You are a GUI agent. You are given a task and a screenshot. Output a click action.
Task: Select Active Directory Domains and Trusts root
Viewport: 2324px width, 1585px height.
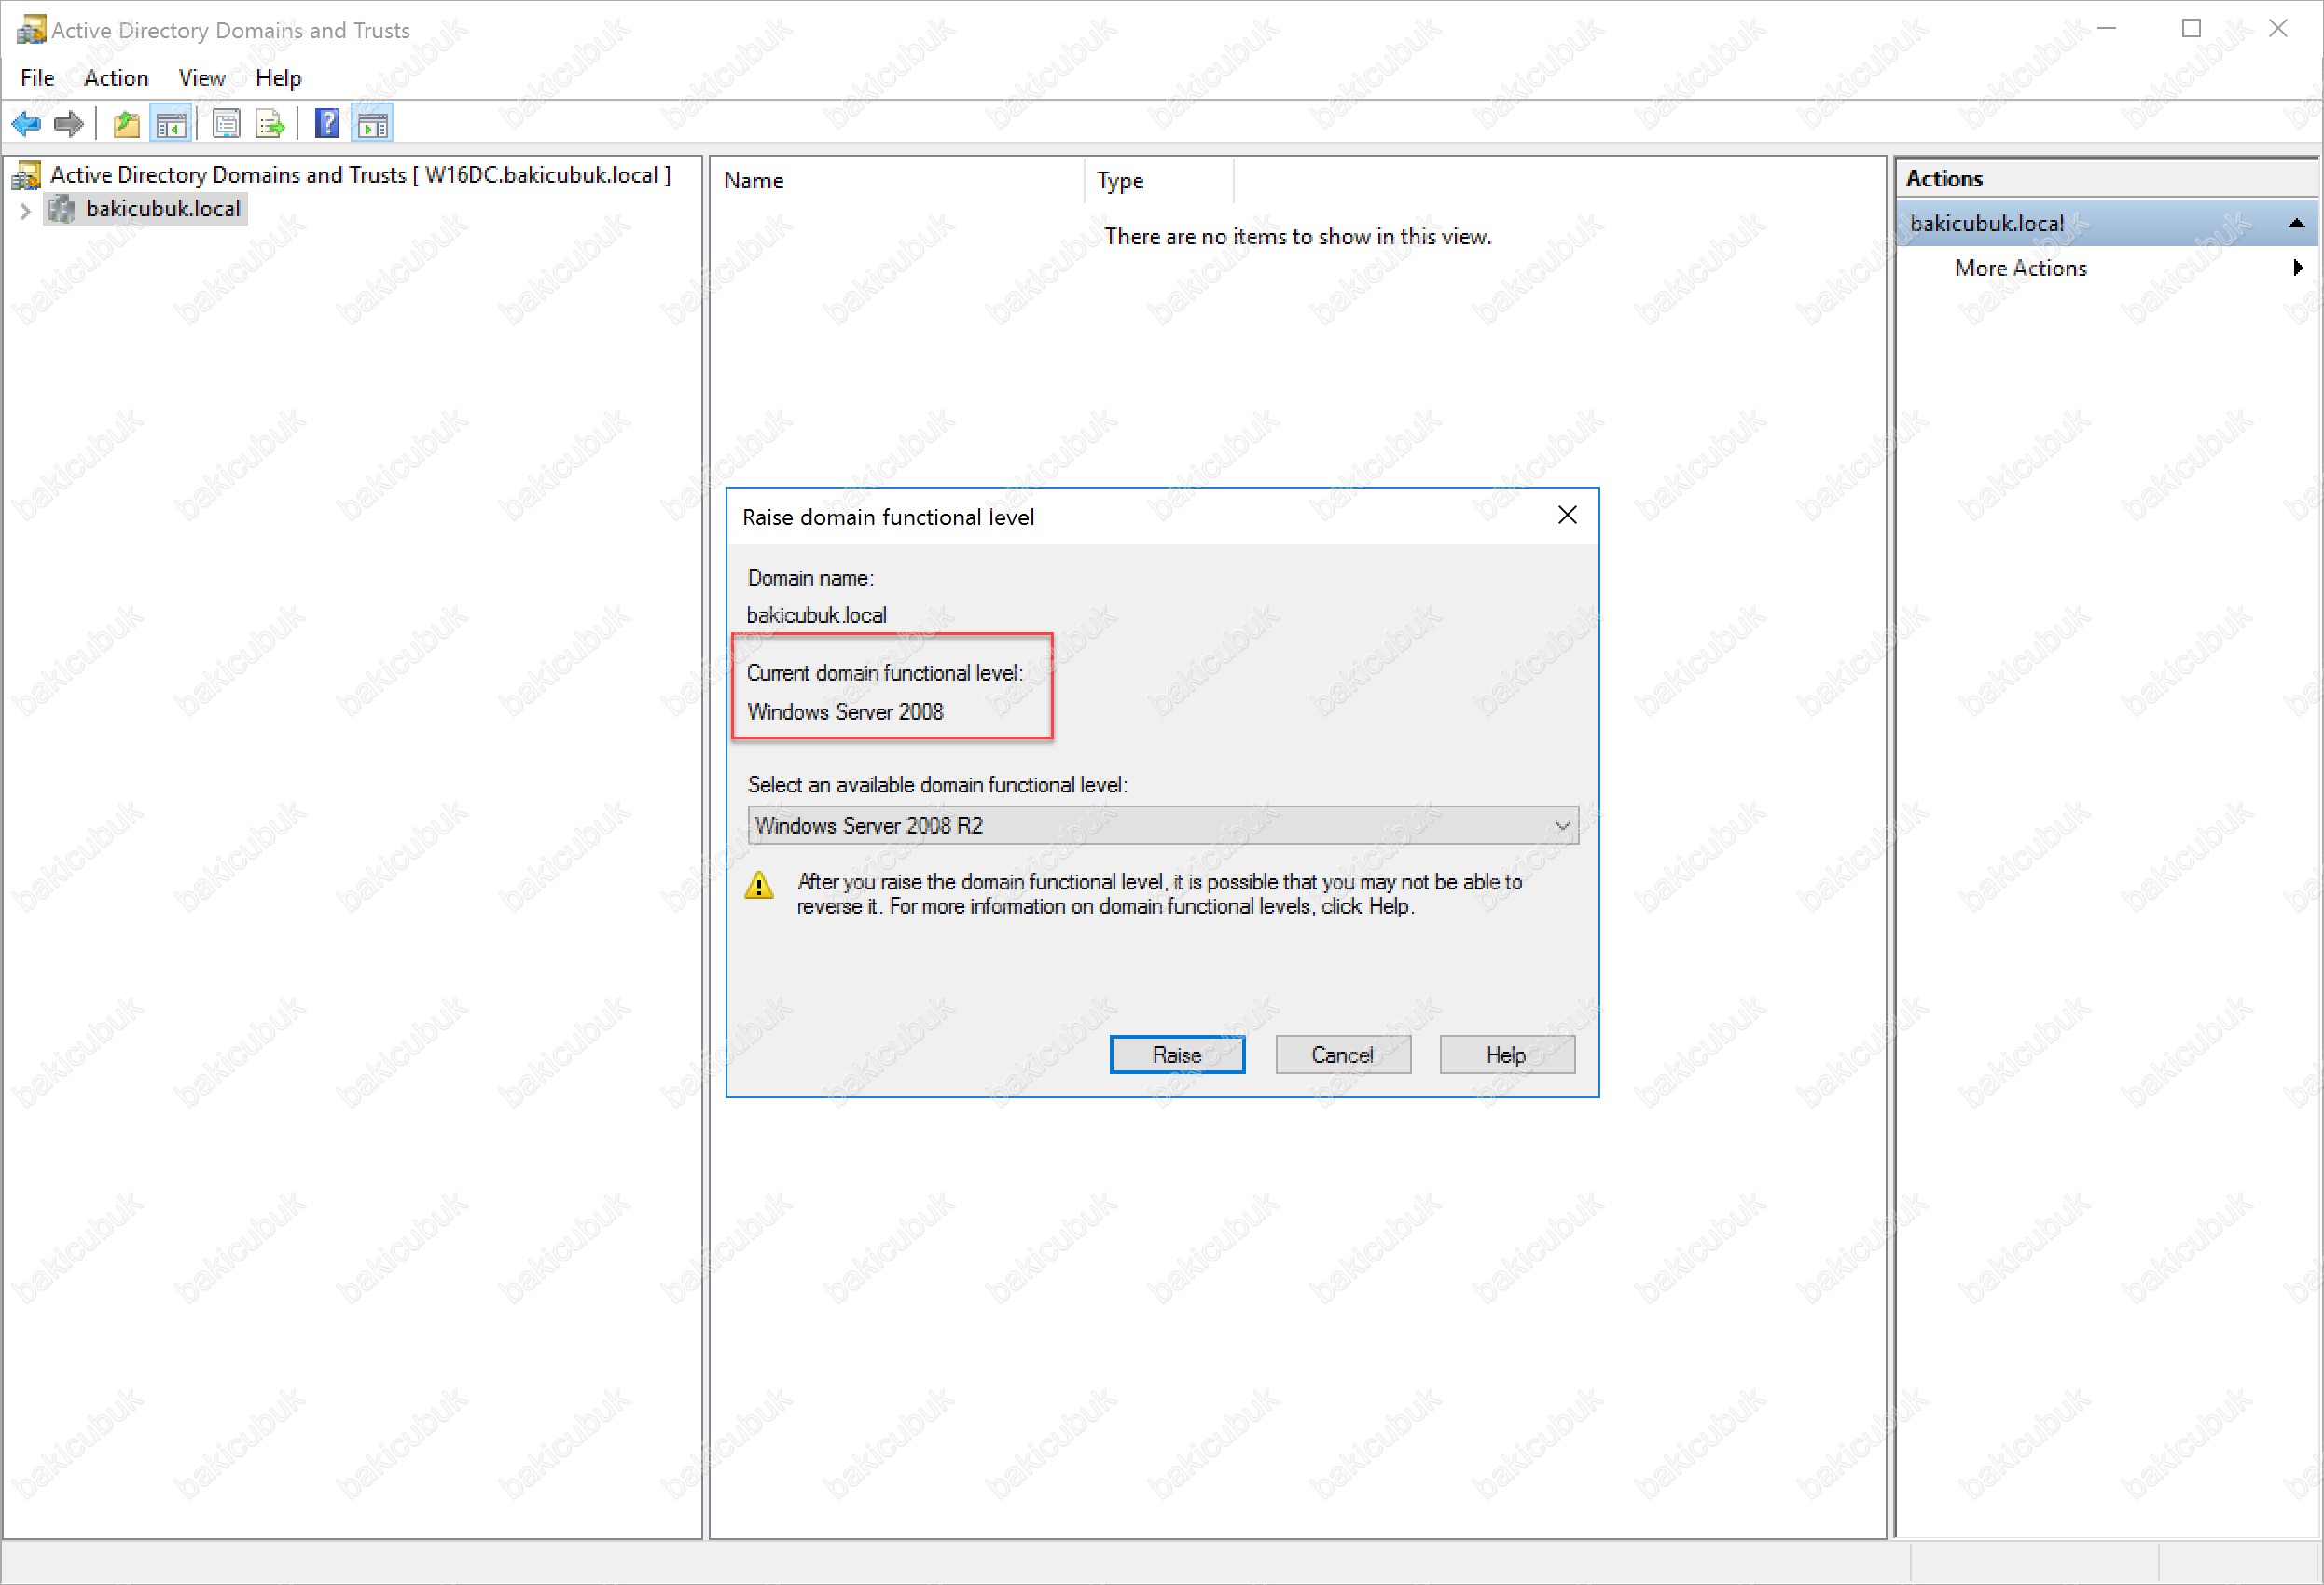(x=360, y=175)
